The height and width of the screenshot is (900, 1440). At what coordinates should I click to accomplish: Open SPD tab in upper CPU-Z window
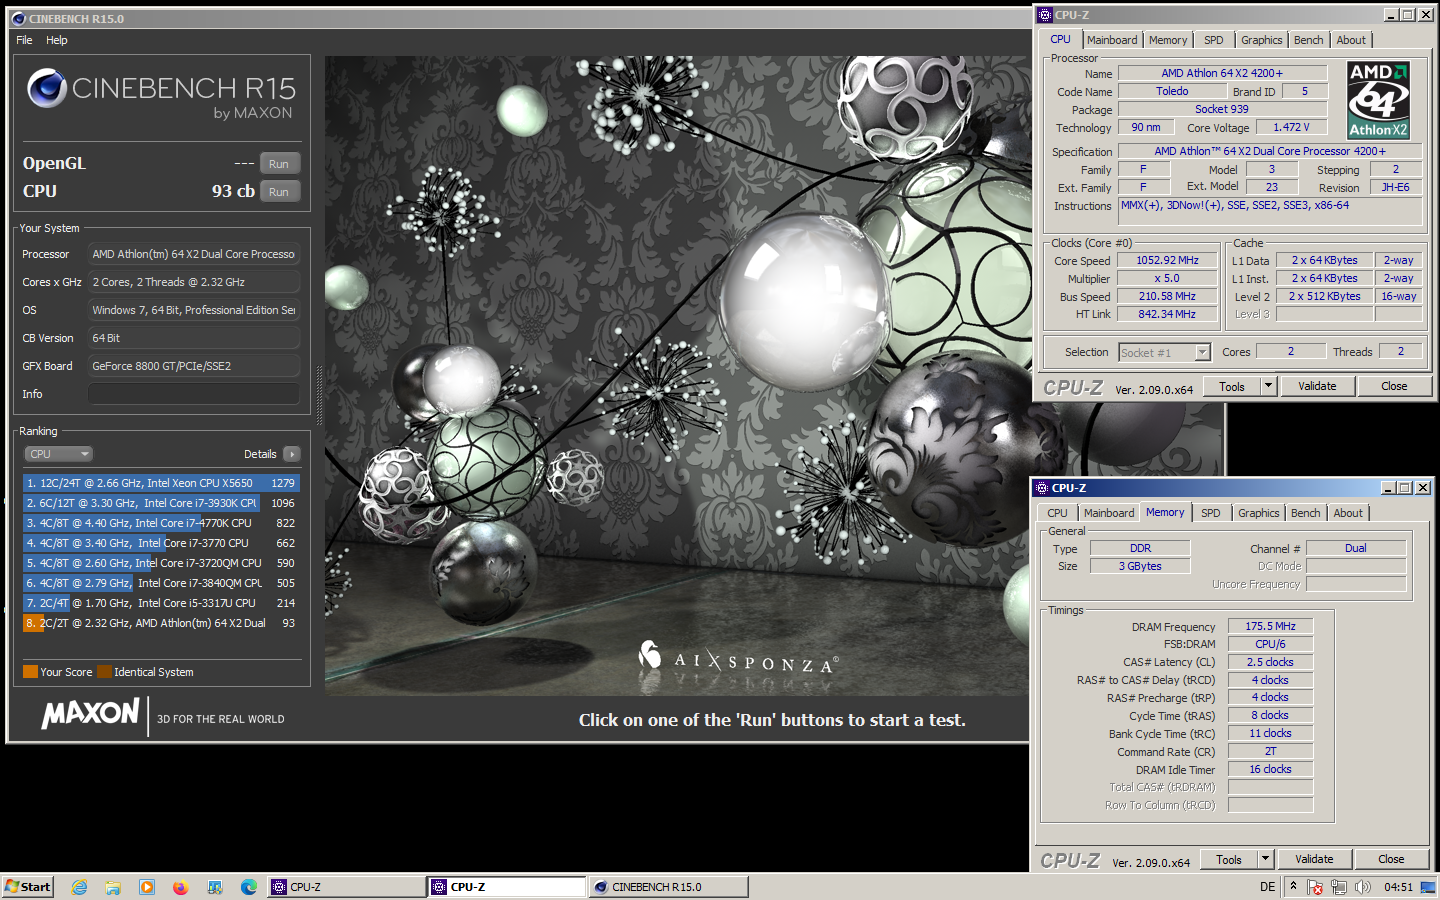[1213, 40]
